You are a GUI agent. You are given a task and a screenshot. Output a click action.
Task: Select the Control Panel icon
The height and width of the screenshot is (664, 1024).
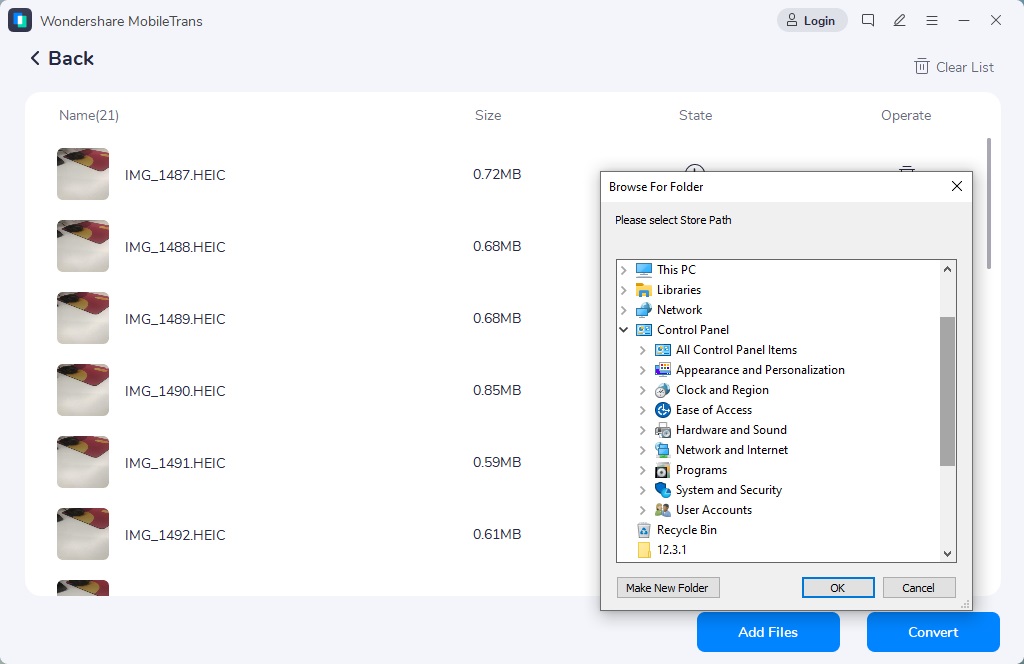point(644,330)
